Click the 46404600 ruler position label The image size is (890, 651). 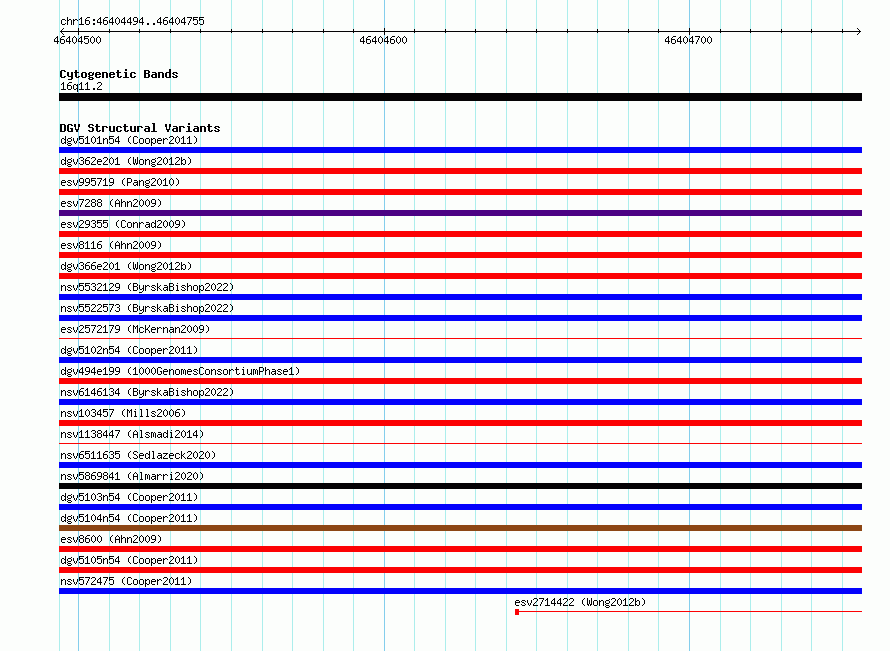383,40
